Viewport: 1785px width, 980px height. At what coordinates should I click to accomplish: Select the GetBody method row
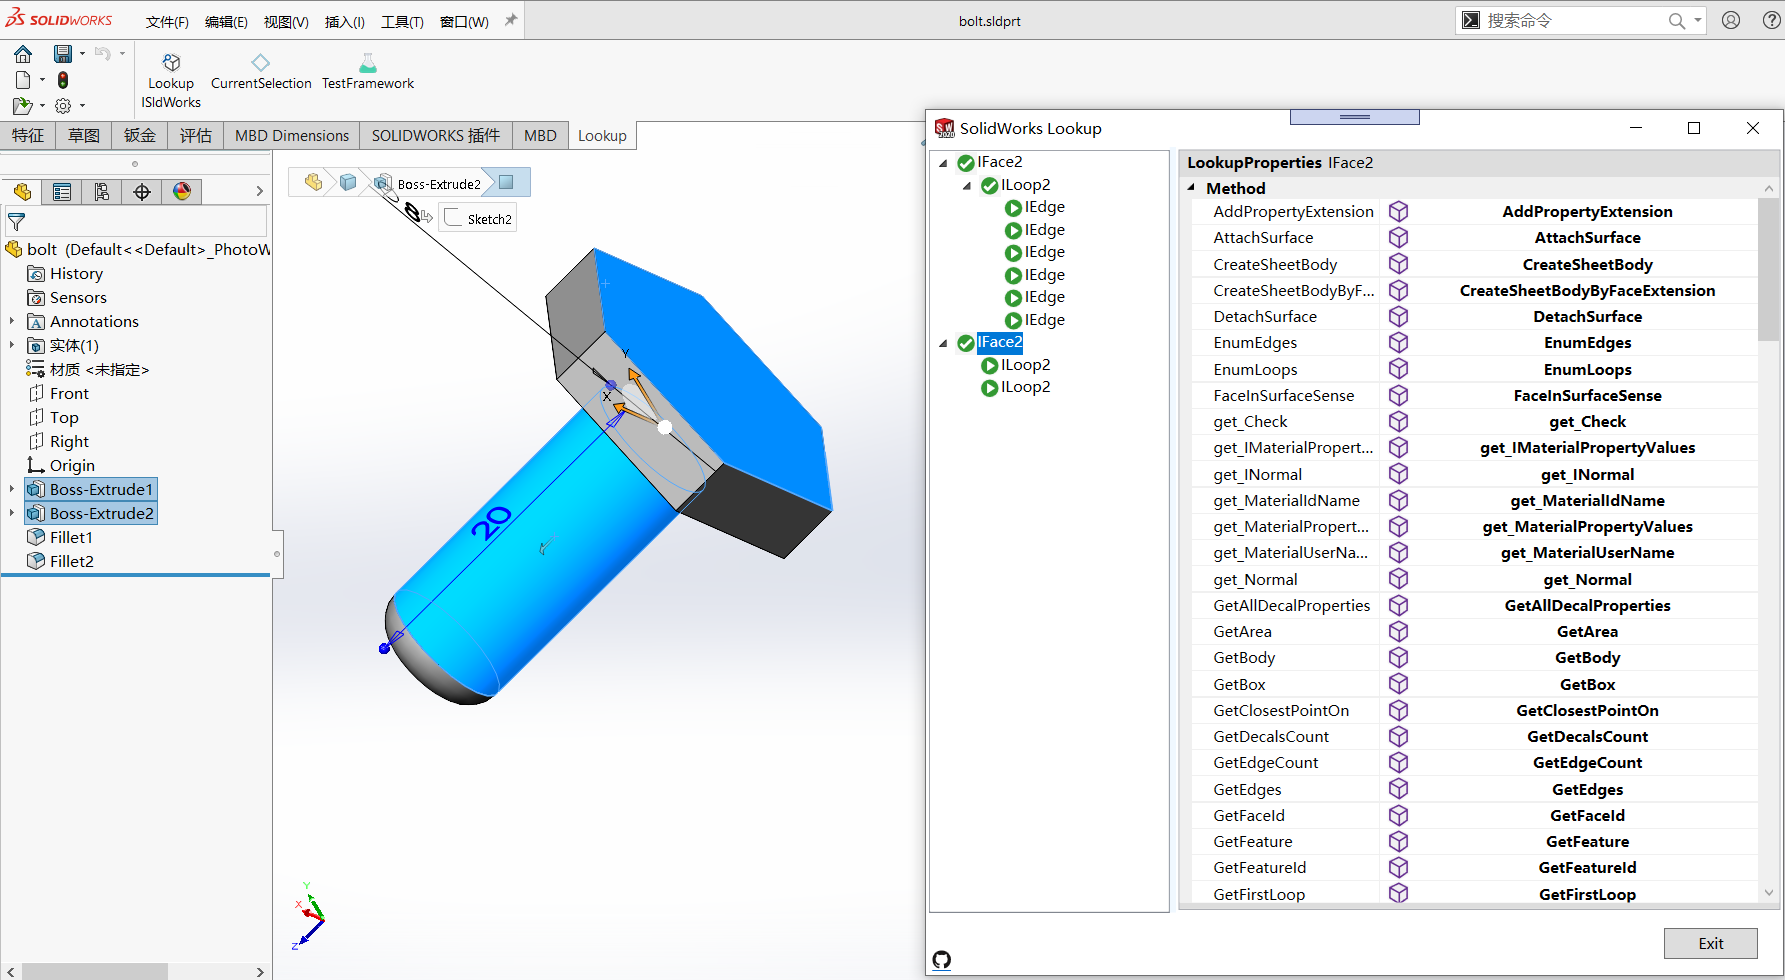click(x=1475, y=658)
